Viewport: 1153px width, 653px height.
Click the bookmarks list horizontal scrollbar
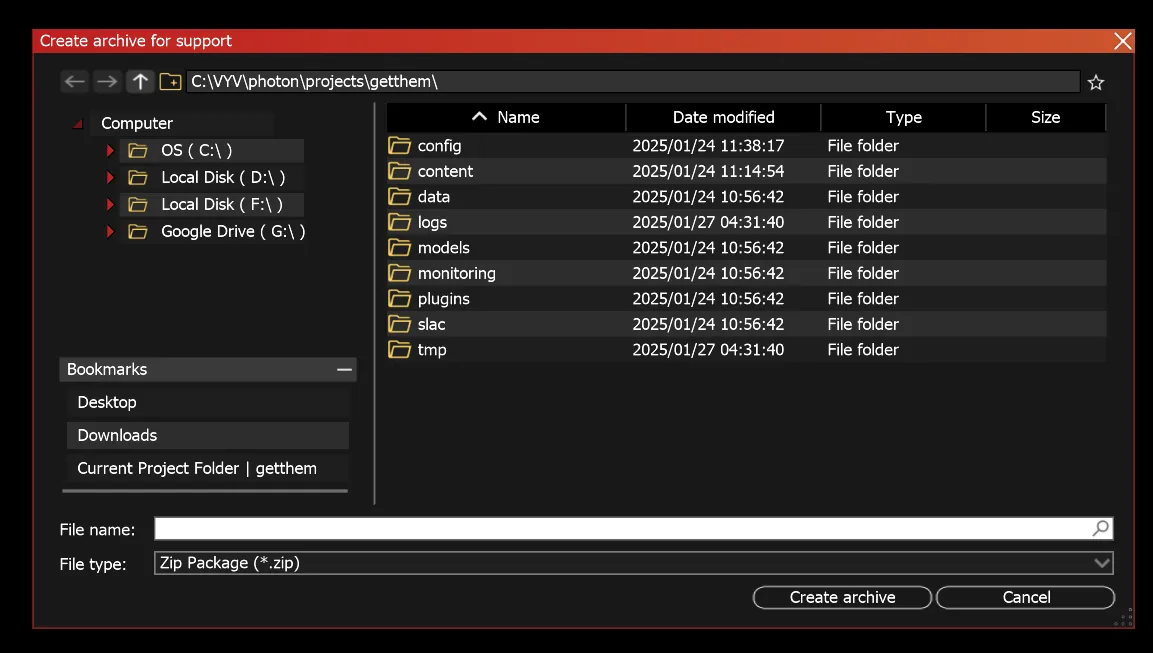(205, 490)
